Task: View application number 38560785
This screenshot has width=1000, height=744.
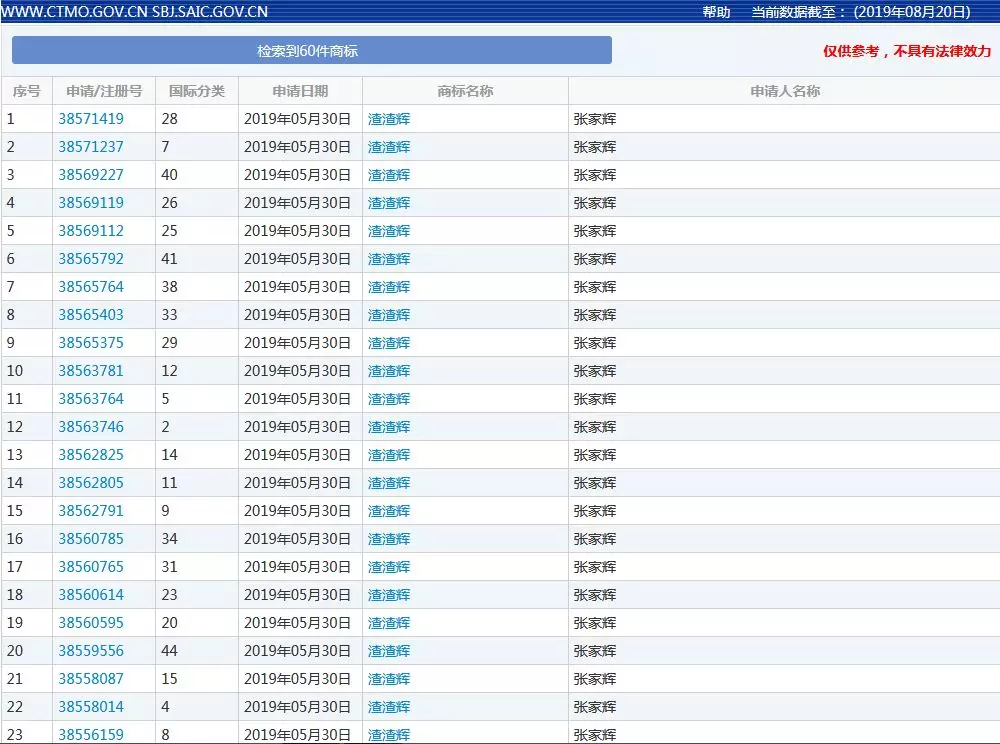Action: (x=91, y=539)
